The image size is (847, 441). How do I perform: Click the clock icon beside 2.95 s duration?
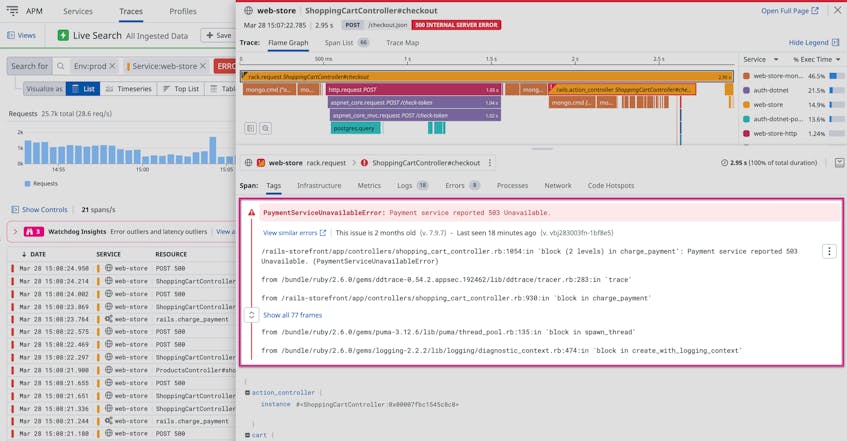(x=724, y=163)
